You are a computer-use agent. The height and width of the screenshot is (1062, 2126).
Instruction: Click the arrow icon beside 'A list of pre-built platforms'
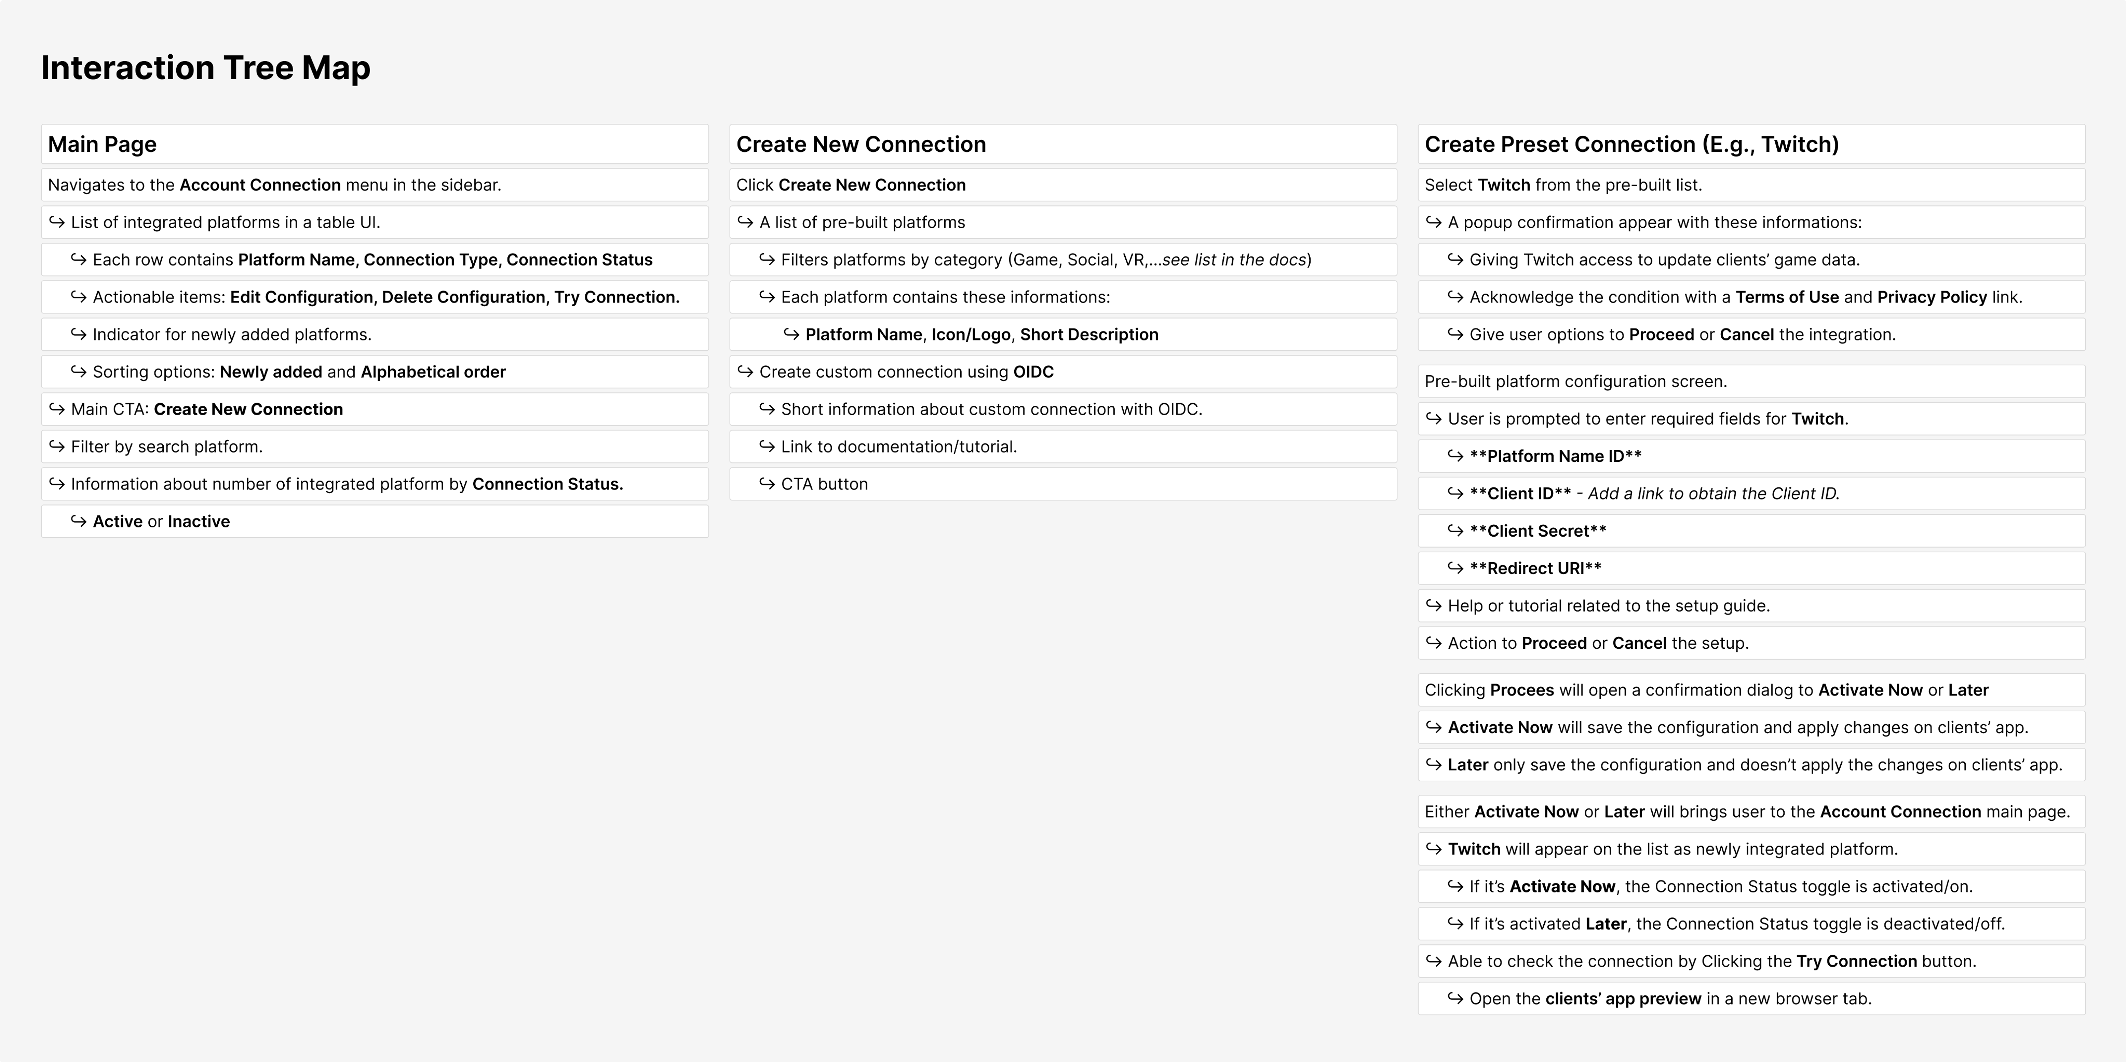click(745, 222)
